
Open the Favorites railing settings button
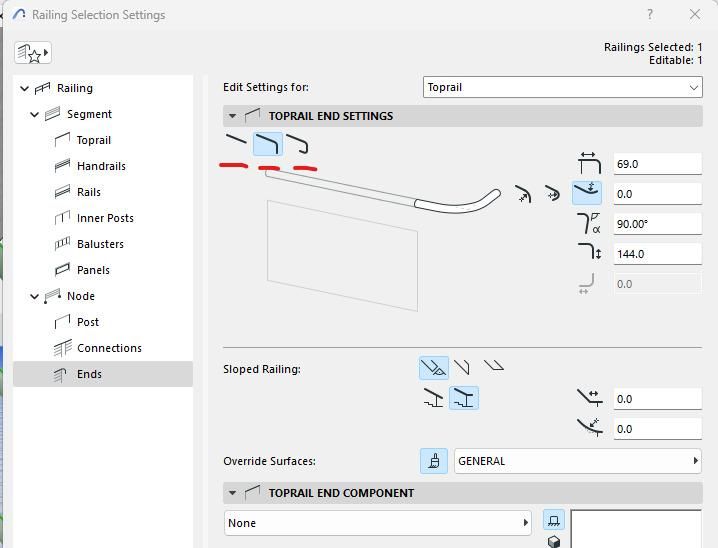[x=33, y=53]
